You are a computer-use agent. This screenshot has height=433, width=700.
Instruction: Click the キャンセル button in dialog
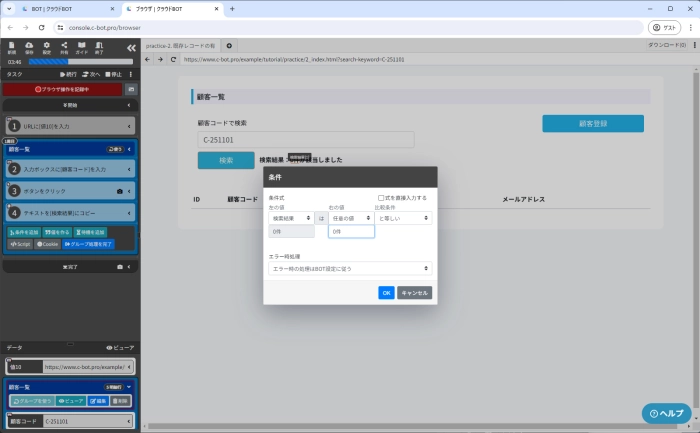coord(414,293)
